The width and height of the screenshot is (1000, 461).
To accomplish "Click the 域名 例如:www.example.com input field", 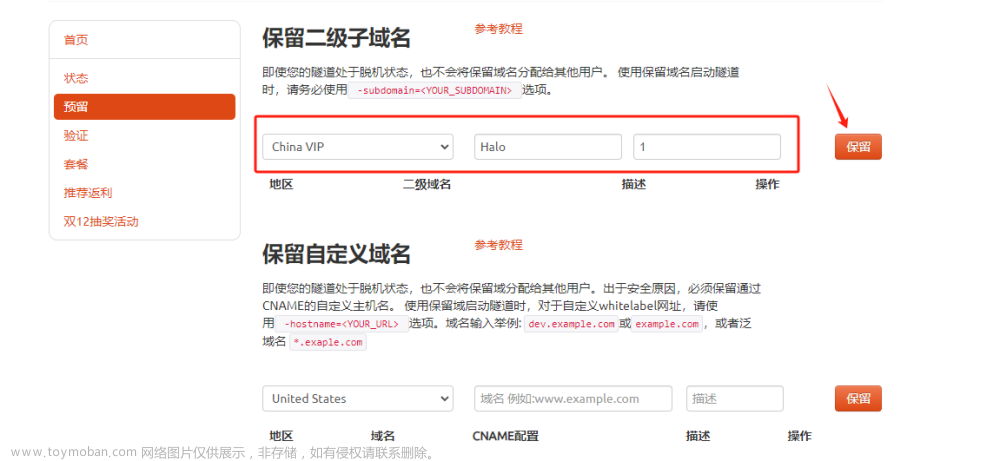I will [x=573, y=399].
